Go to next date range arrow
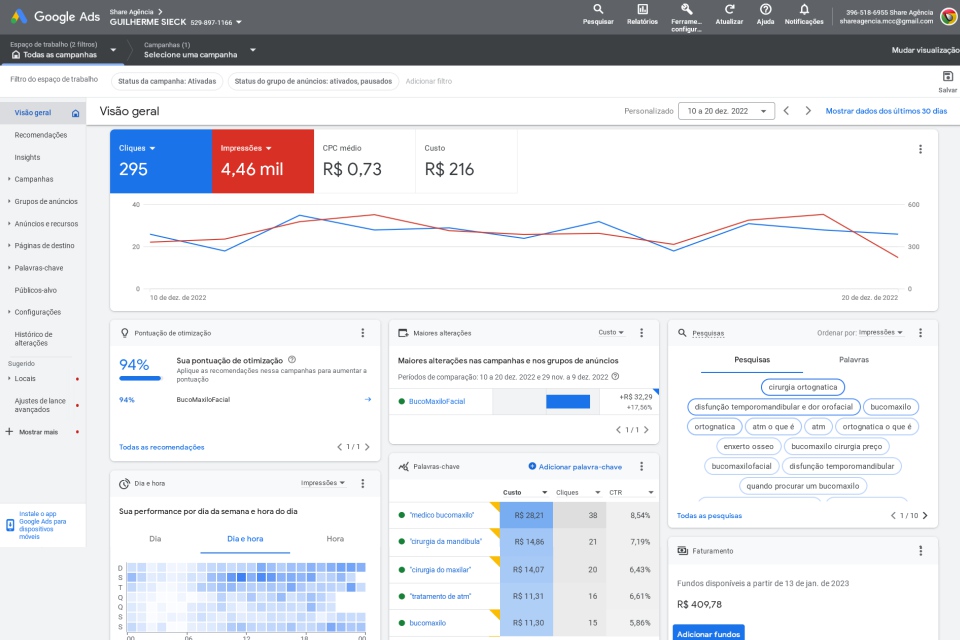The width and height of the screenshot is (960, 640). 808,111
